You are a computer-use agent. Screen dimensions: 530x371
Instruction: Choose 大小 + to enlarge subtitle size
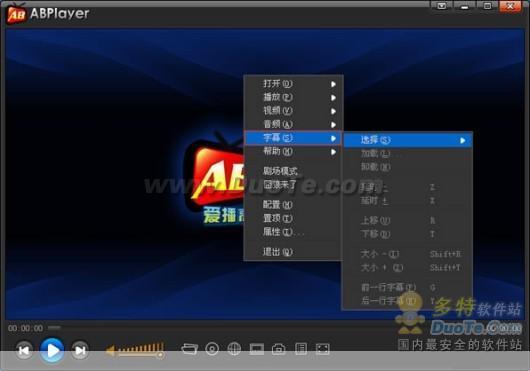[x=408, y=268]
